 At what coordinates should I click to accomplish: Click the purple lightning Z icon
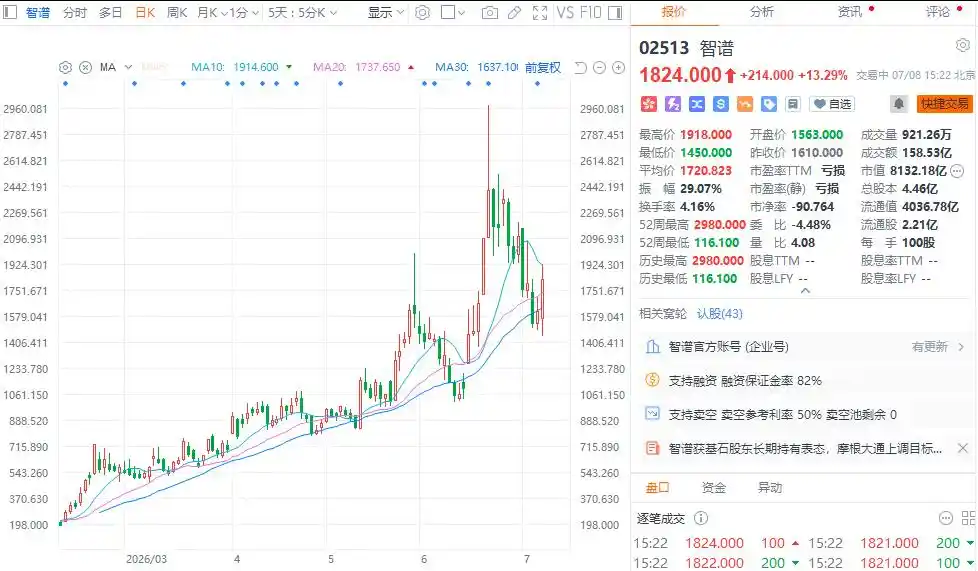coord(672,104)
